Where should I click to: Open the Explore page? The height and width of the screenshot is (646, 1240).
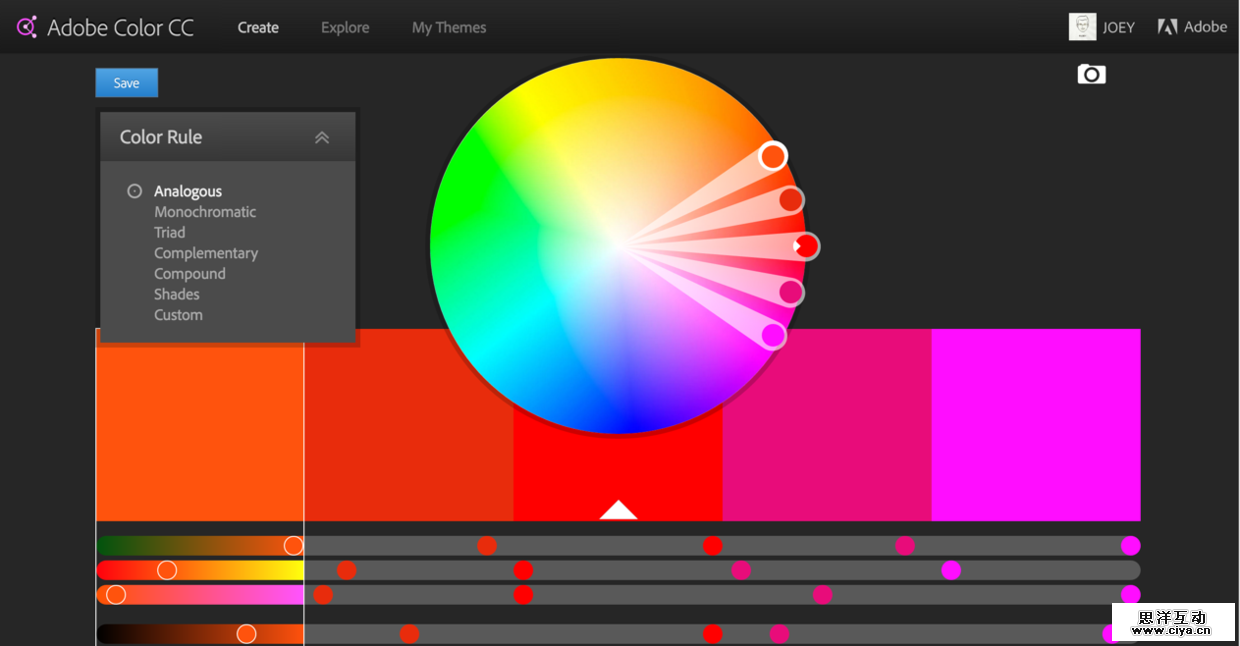344,27
